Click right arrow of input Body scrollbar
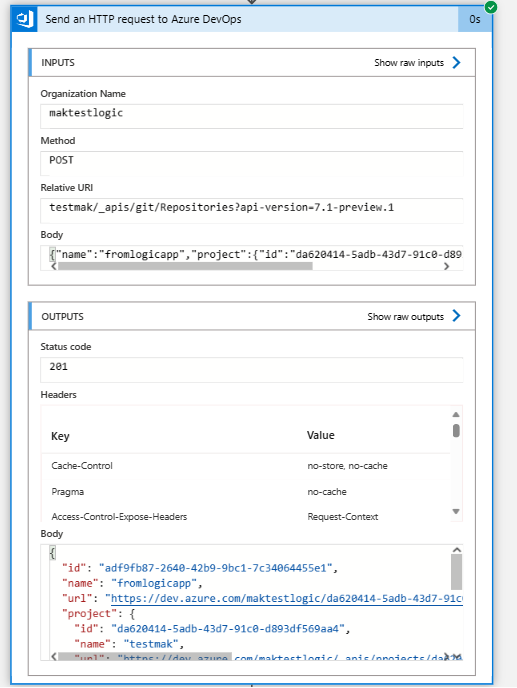517x688 pixels. [446, 266]
